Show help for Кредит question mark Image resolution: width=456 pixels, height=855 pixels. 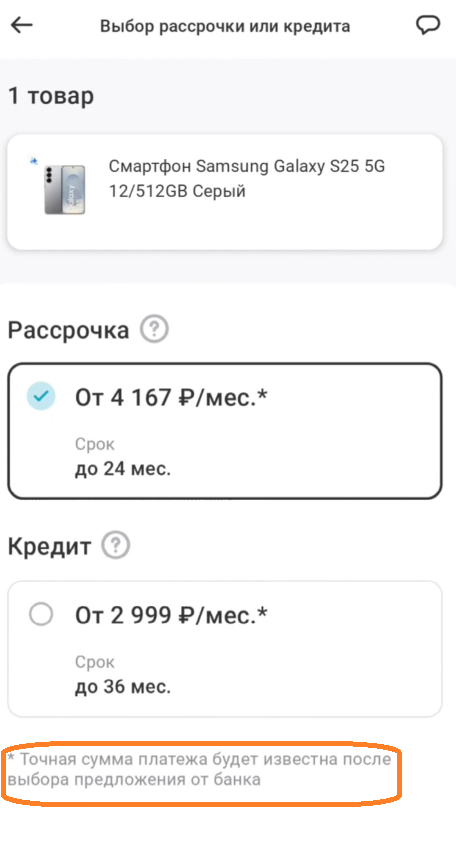[116, 545]
